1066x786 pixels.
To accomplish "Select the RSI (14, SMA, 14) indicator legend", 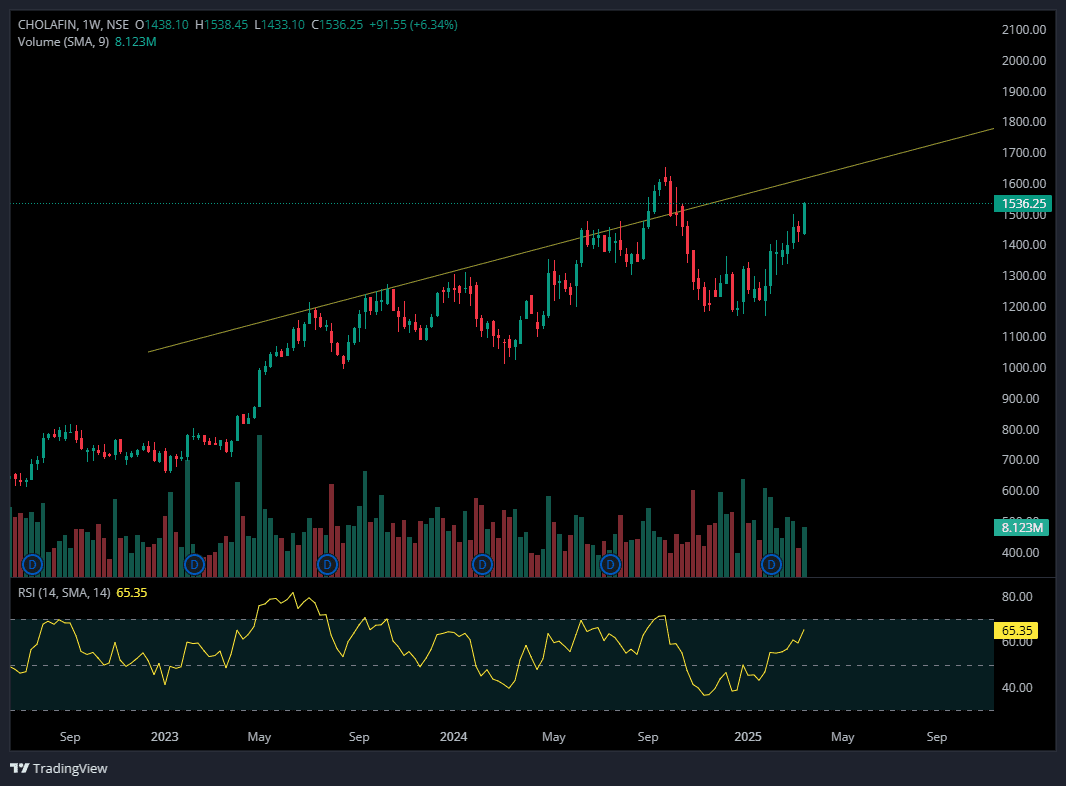I will coord(64,593).
